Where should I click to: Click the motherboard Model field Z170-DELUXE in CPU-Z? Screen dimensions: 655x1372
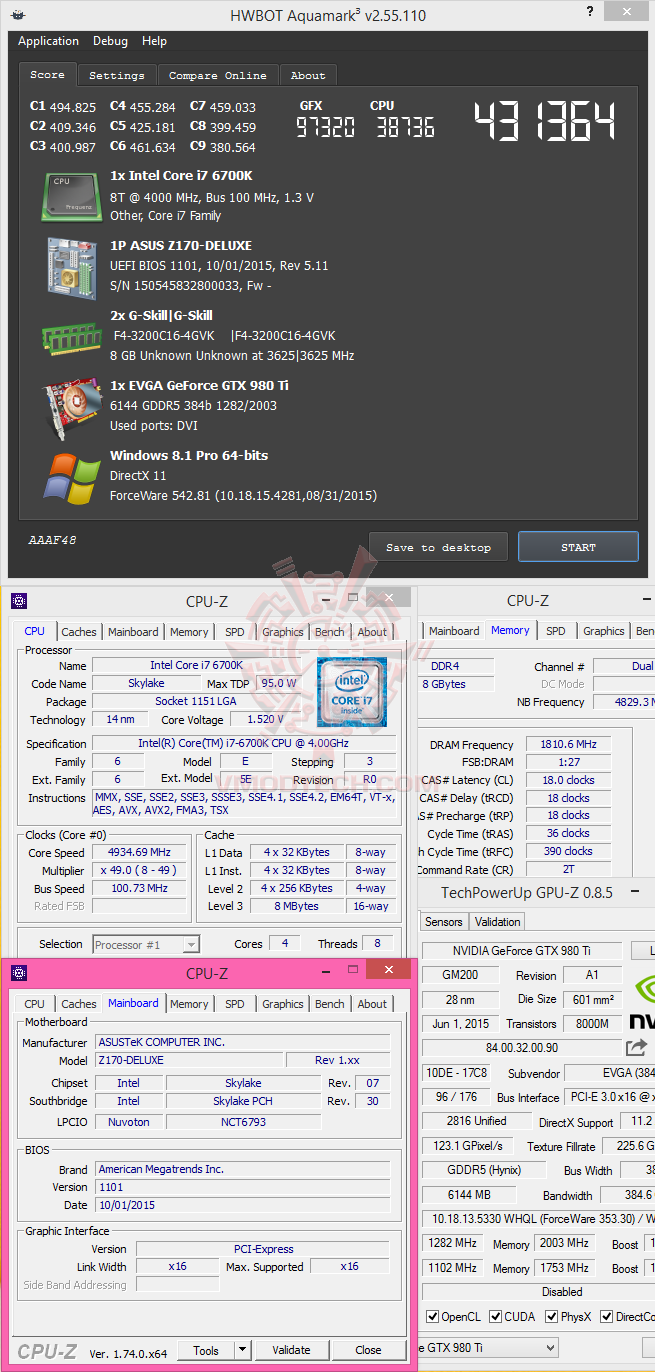(x=189, y=1060)
